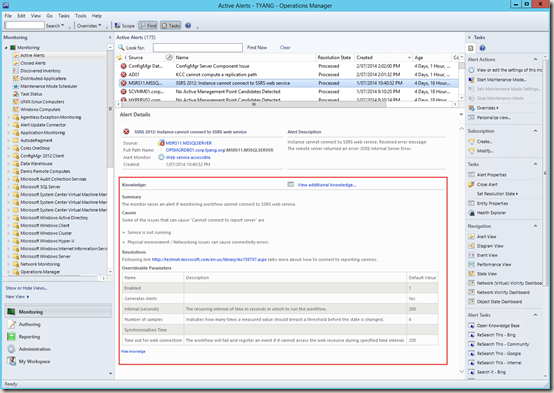
Task: Click the Hide knowledge link
Action: [x=133, y=351]
